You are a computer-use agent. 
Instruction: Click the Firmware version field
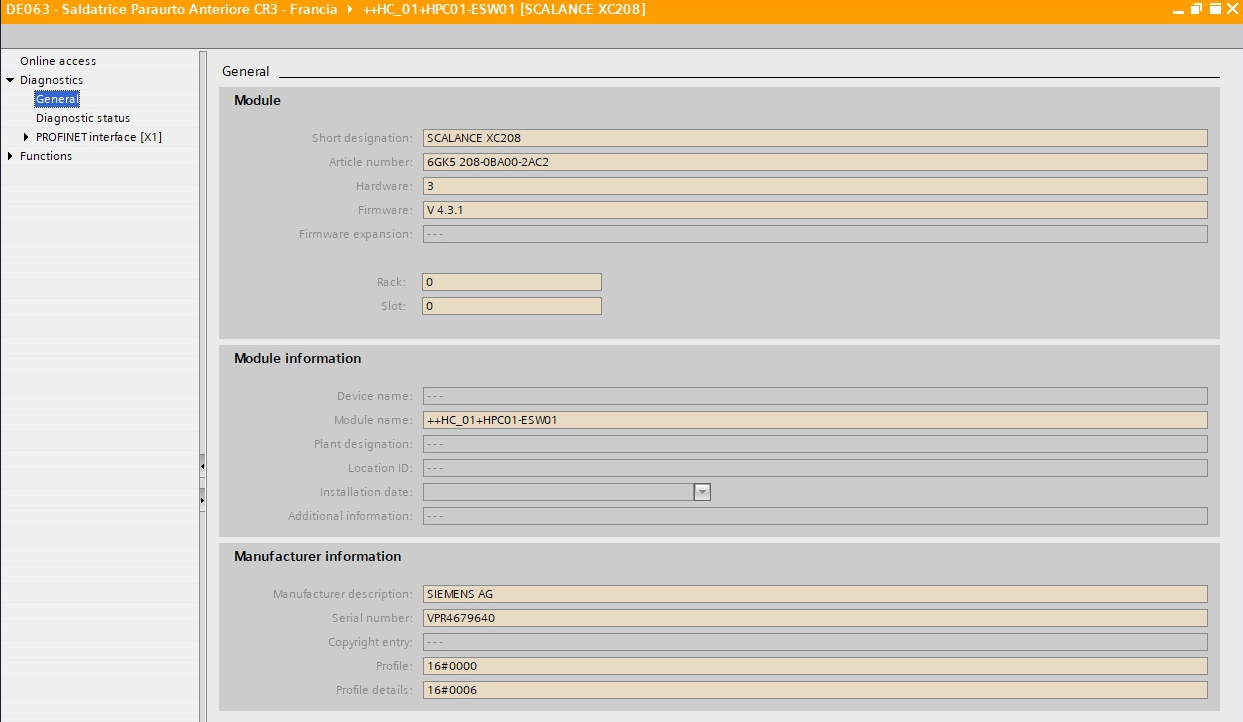pos(814,210)
